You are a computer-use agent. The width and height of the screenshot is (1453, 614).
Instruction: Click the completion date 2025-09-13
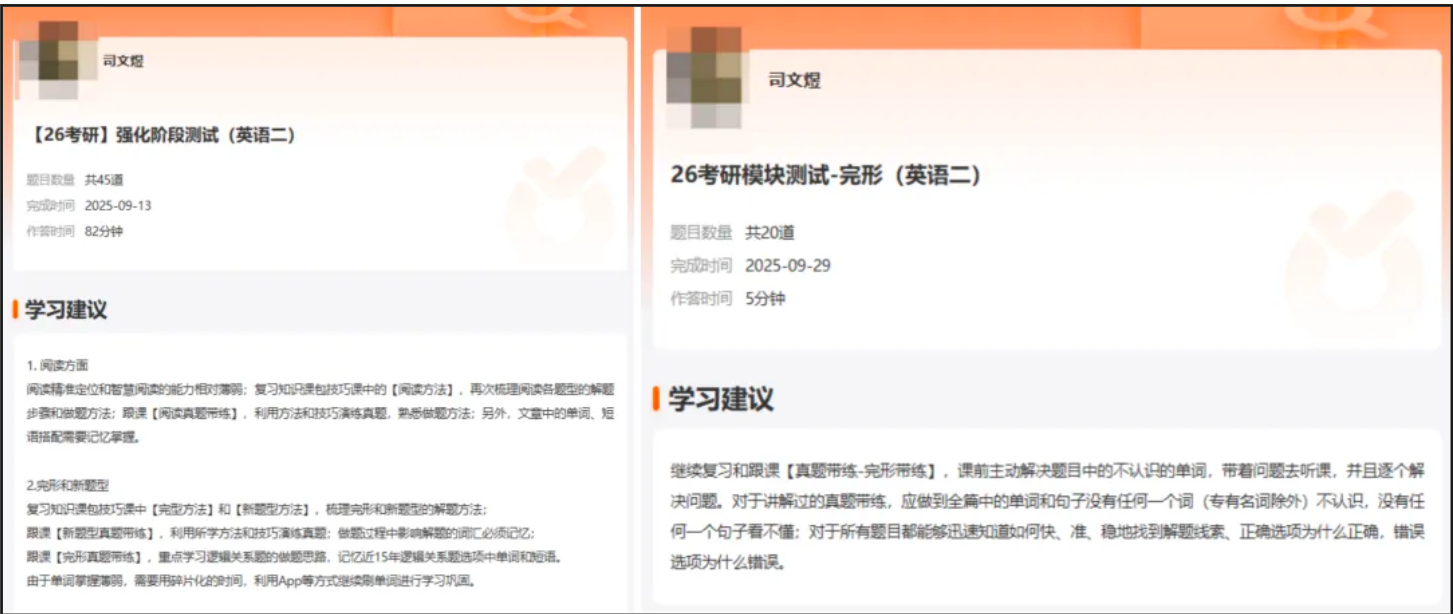point(118,206)
